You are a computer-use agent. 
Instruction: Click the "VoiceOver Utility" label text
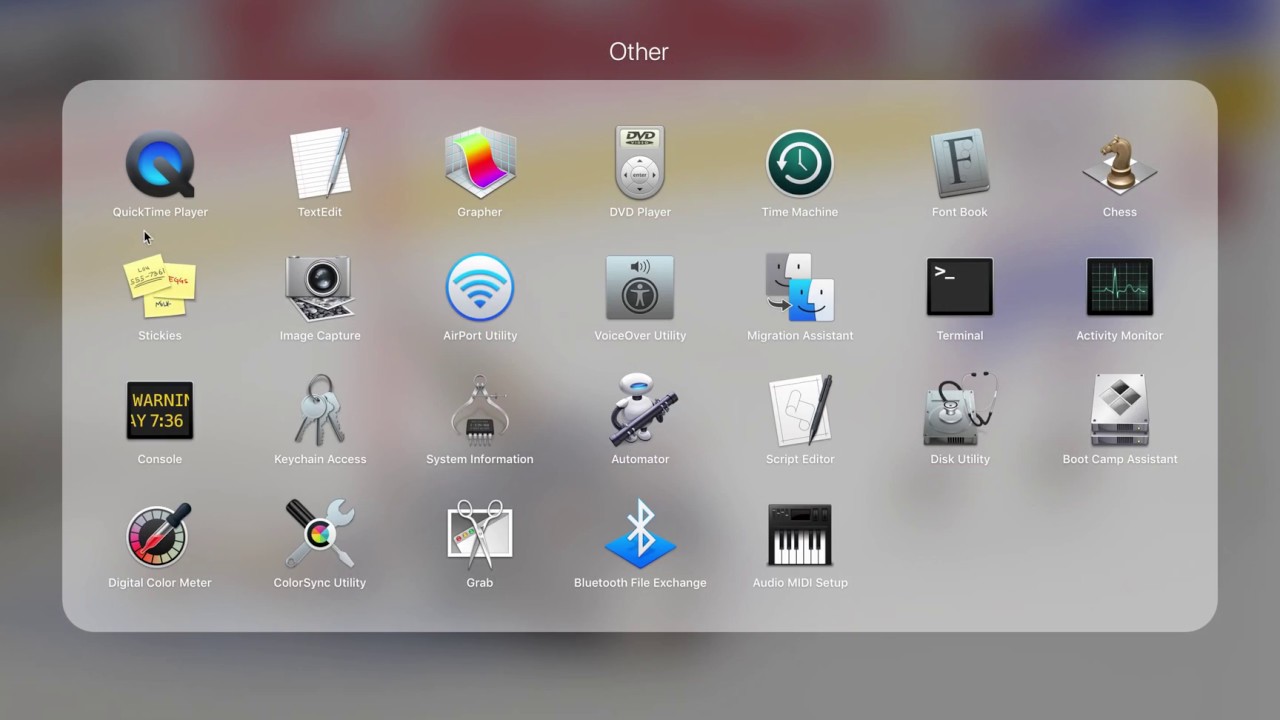(x=640, y=336)
